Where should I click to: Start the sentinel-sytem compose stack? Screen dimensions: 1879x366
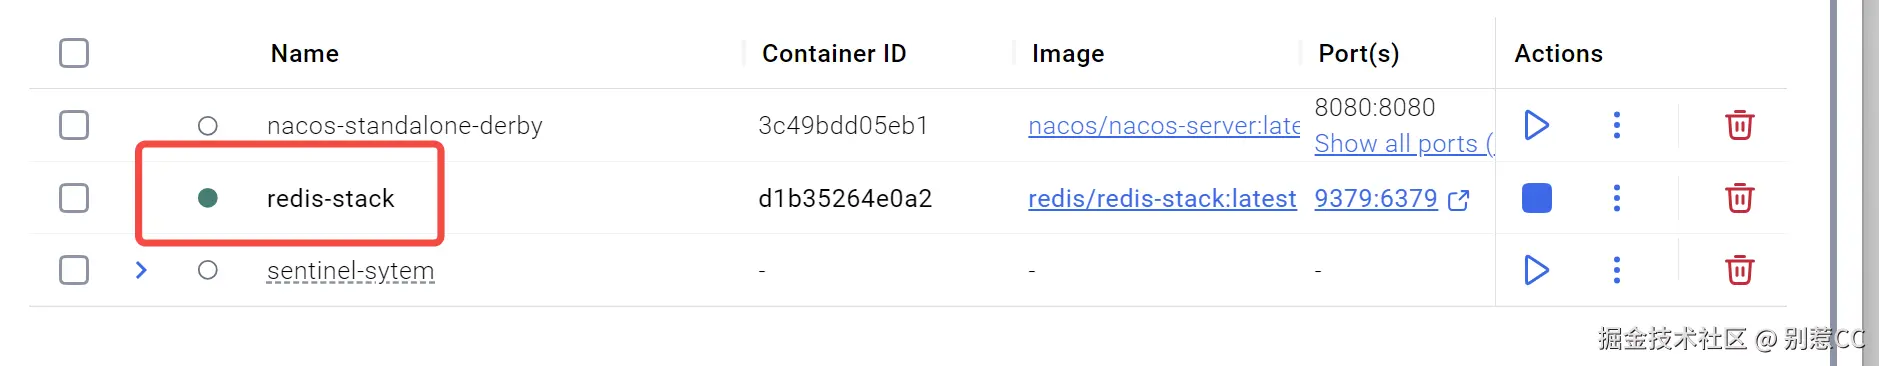pos(1536,270)
